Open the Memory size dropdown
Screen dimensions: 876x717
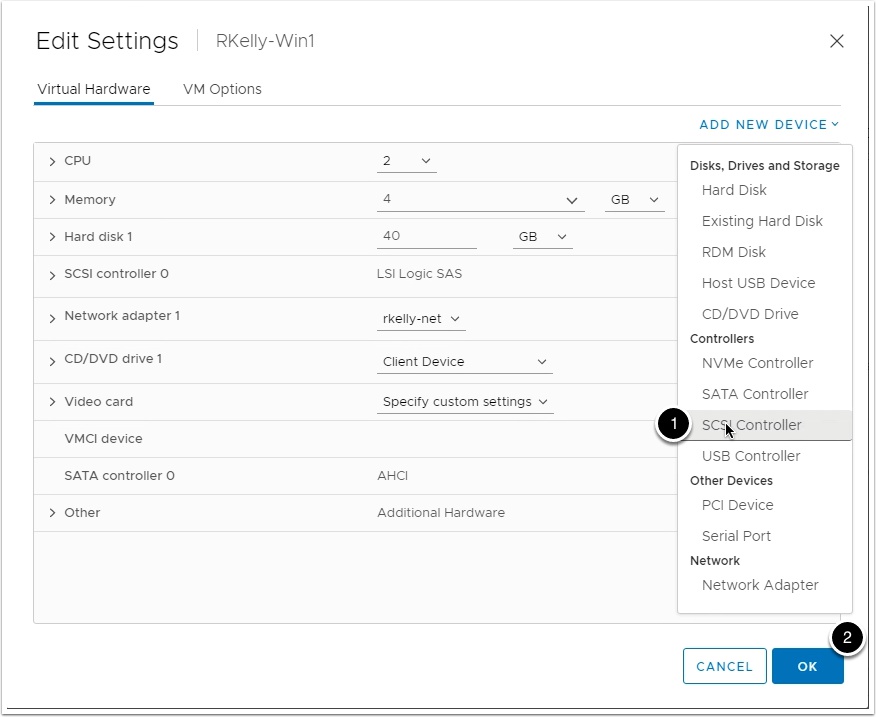click(x=480, y=200)
